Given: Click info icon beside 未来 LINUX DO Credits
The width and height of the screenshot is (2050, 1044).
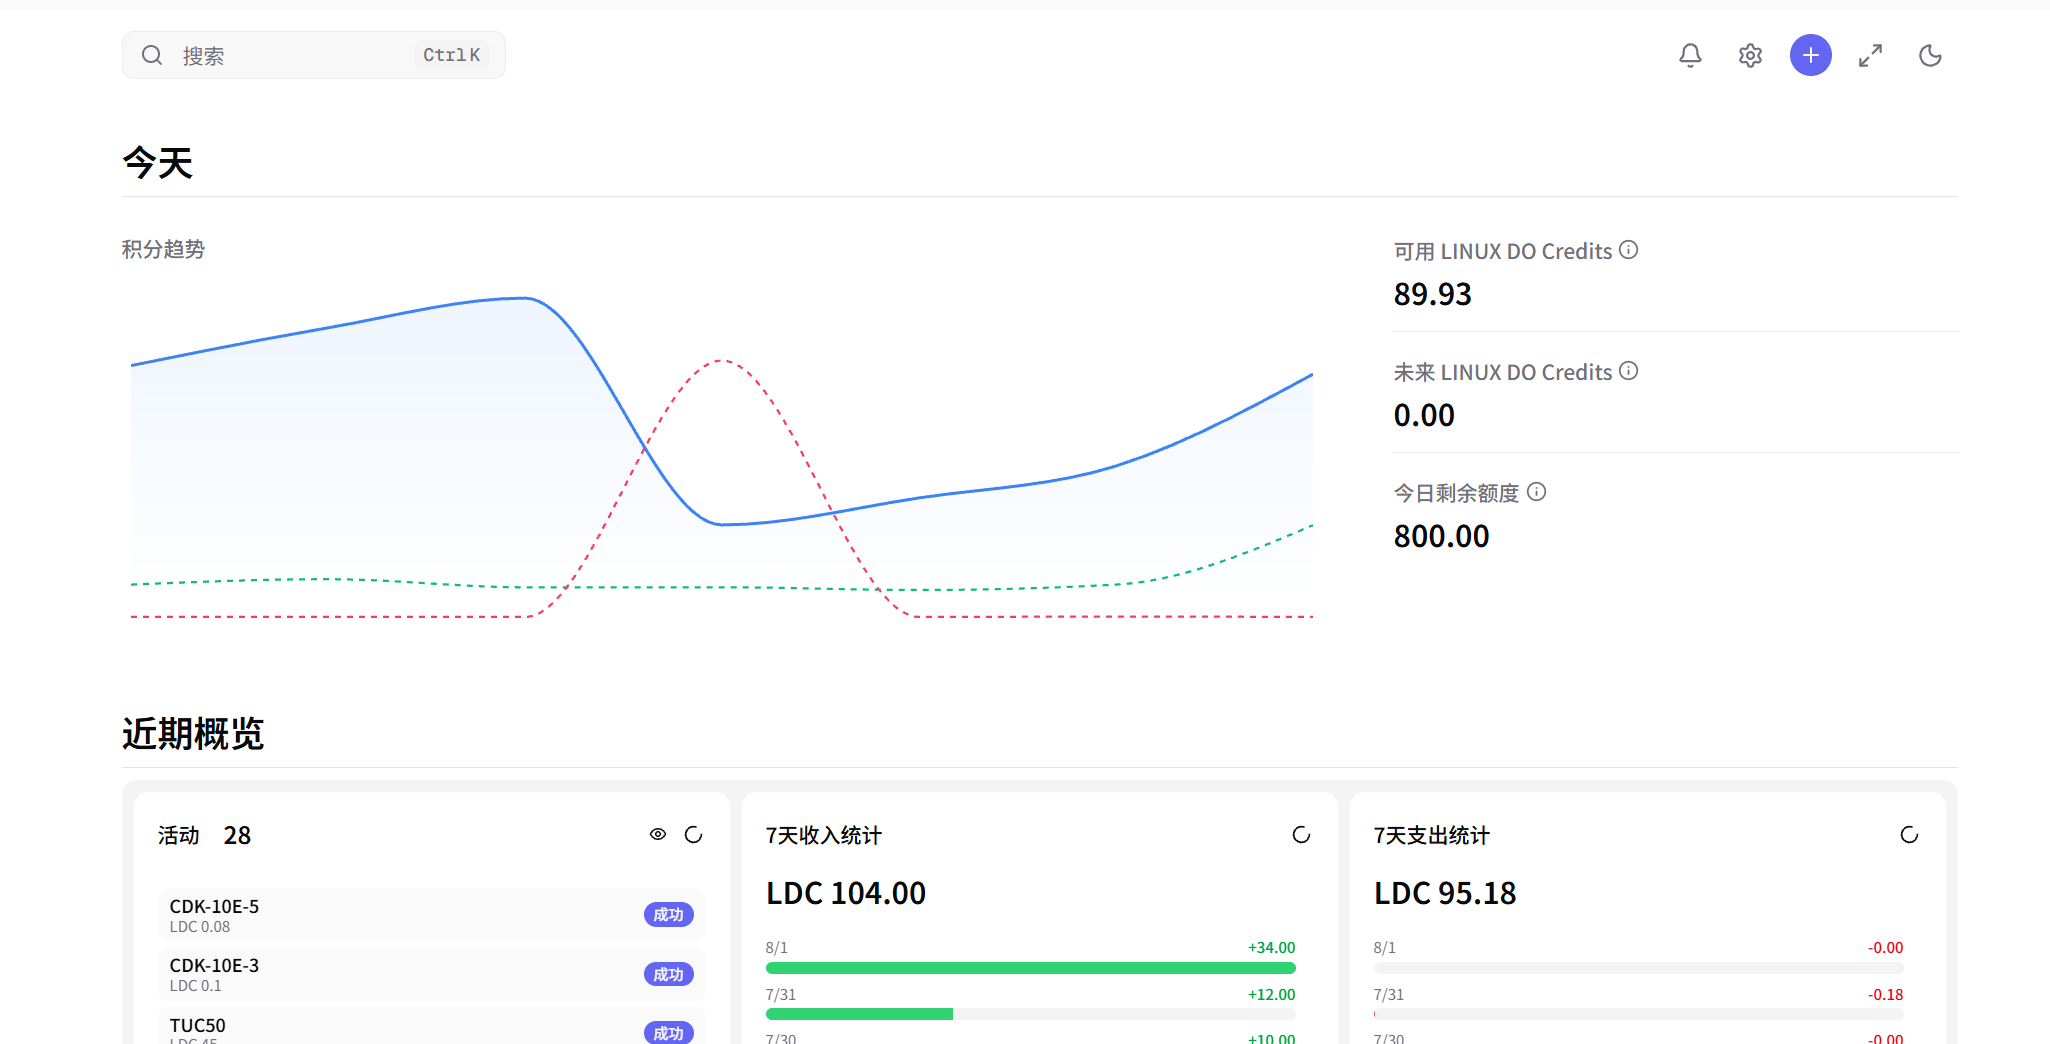Looking at the screenshot, I should tap(1629, 371).
